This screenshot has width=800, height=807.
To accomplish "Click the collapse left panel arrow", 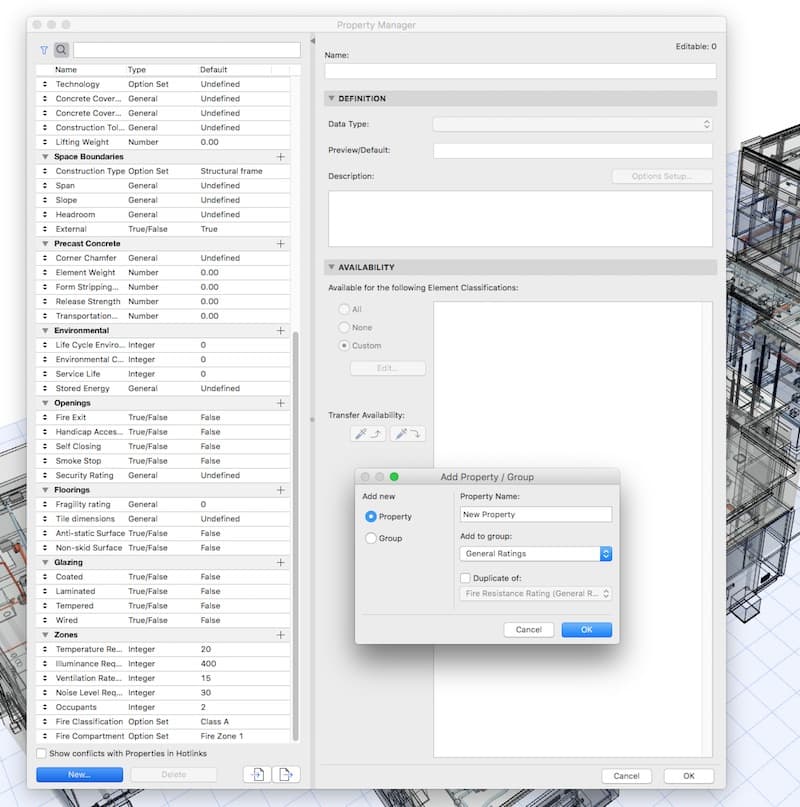I will (x=312, y=40).
